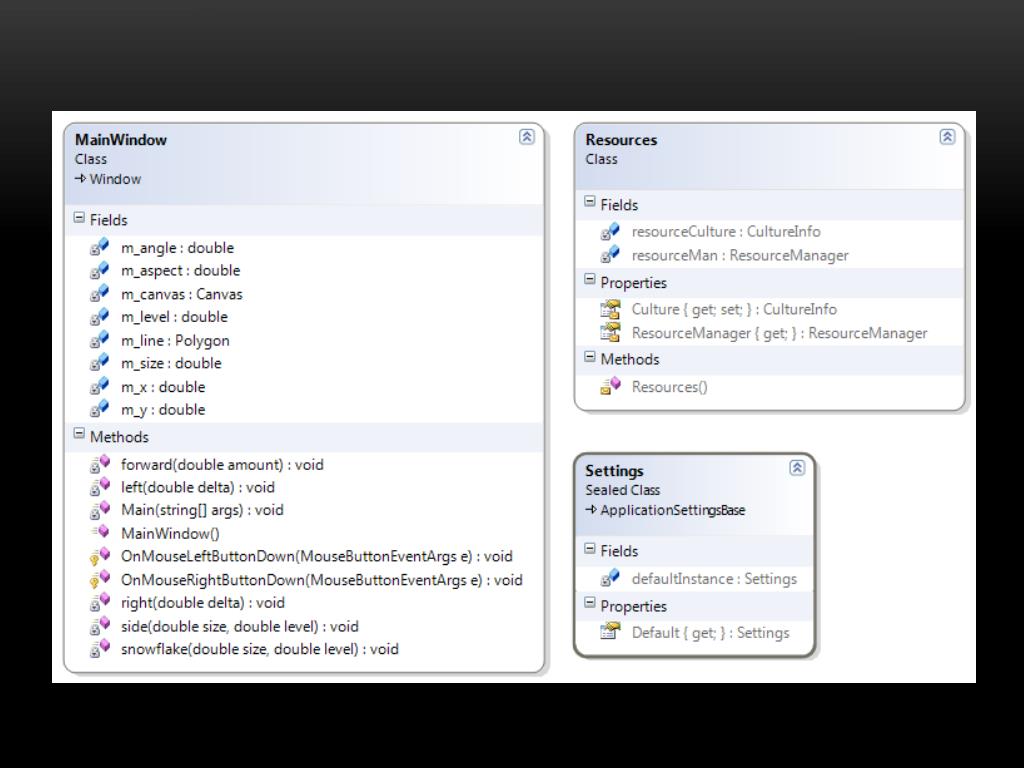This screenshot has height=768, width=1024.
Task: Click the ResourceManager property icon
Action: point(610,332)
